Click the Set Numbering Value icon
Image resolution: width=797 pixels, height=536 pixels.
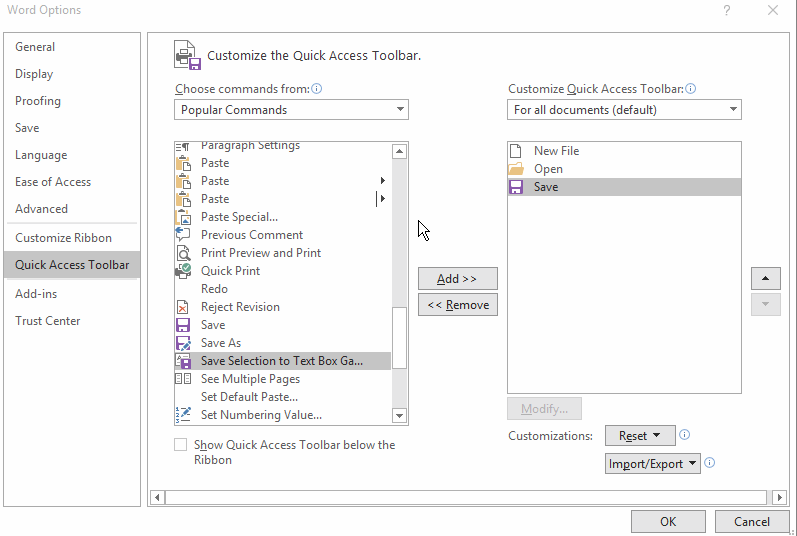(183, 415)
